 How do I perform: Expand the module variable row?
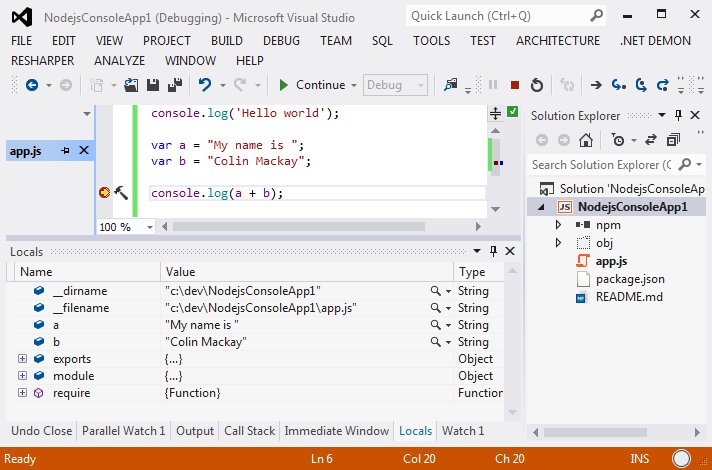[x=22, y=376]
